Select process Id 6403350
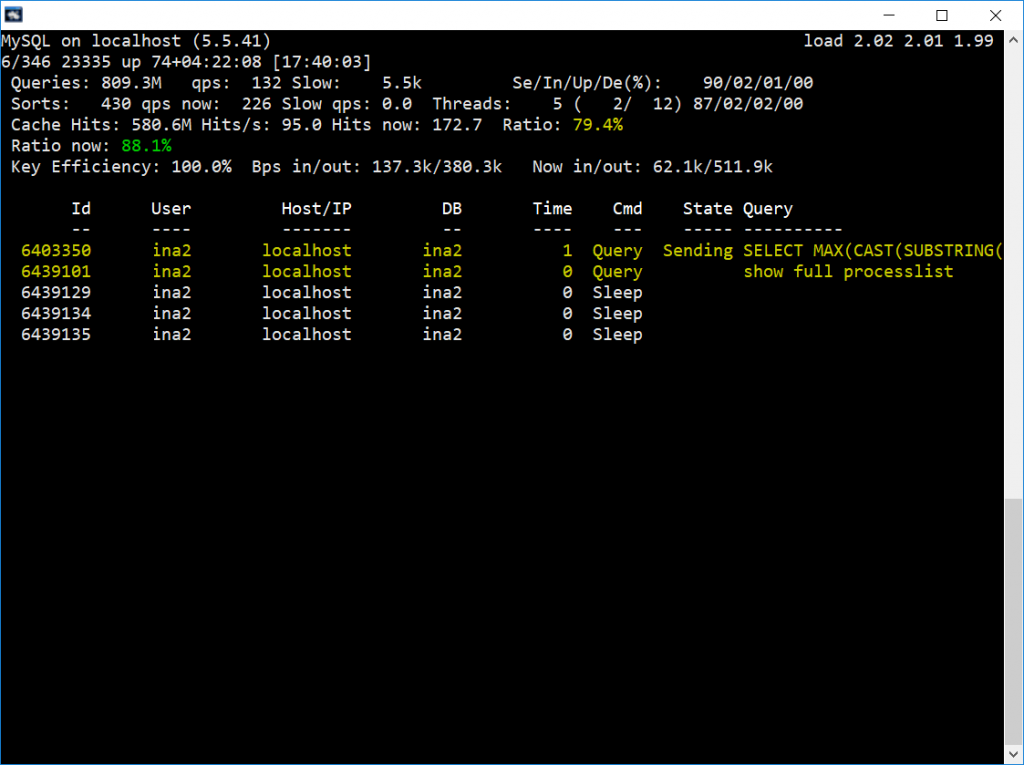Image resolution: width=1024 pixels, height=765 pixels. 56,251
